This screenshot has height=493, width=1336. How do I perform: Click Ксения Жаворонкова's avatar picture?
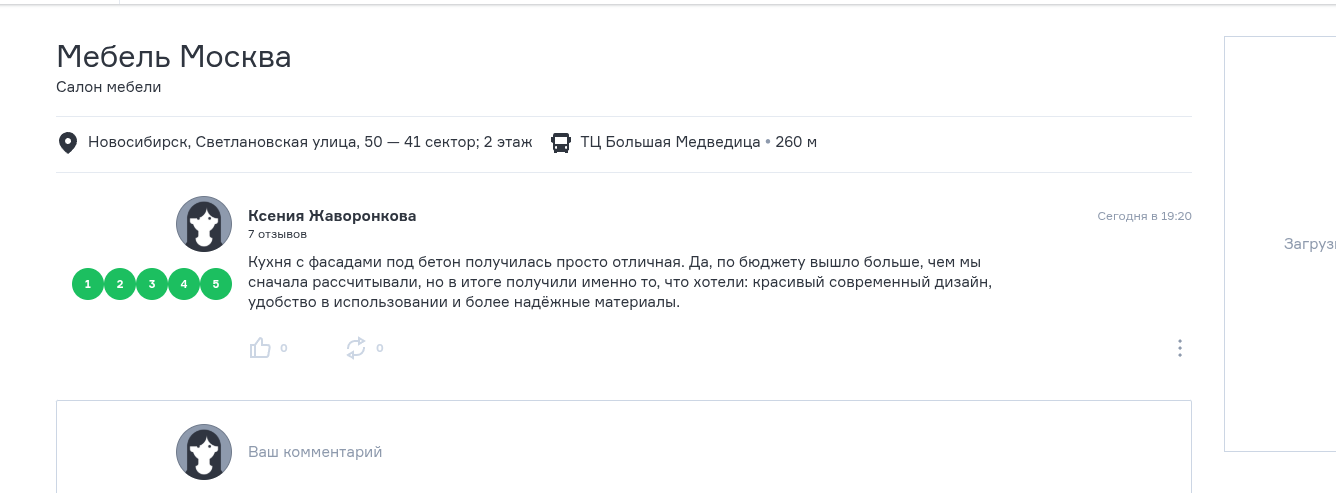[204, 224]
